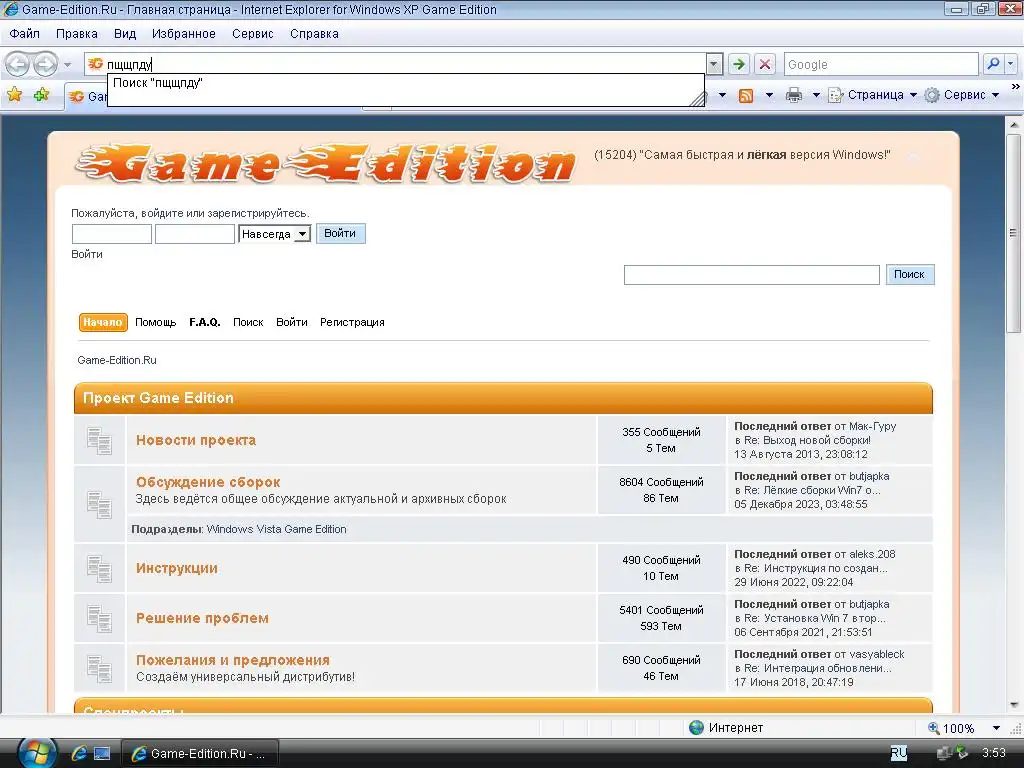
Task: Click the Windows Start orb
Action: (x=37, y=753)
